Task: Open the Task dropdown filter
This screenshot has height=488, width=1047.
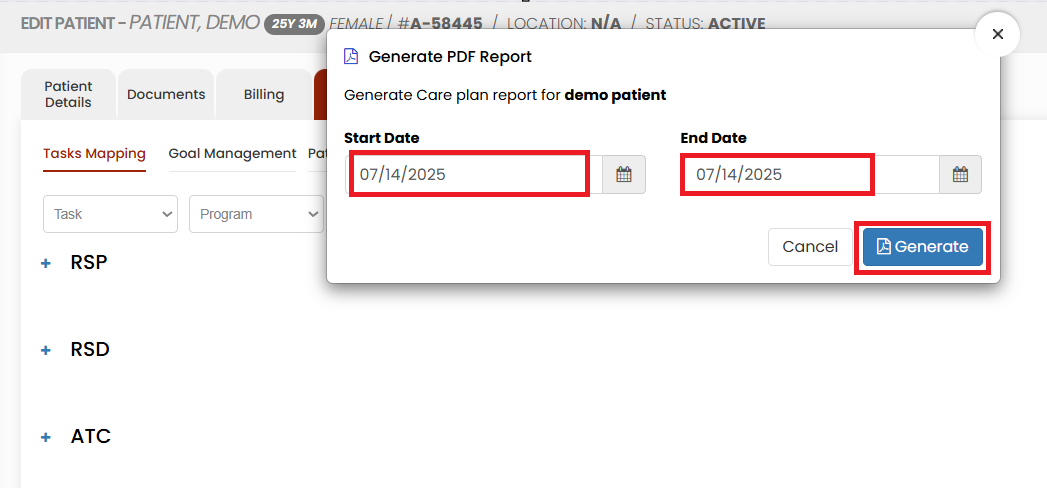Action: (110, 214)
